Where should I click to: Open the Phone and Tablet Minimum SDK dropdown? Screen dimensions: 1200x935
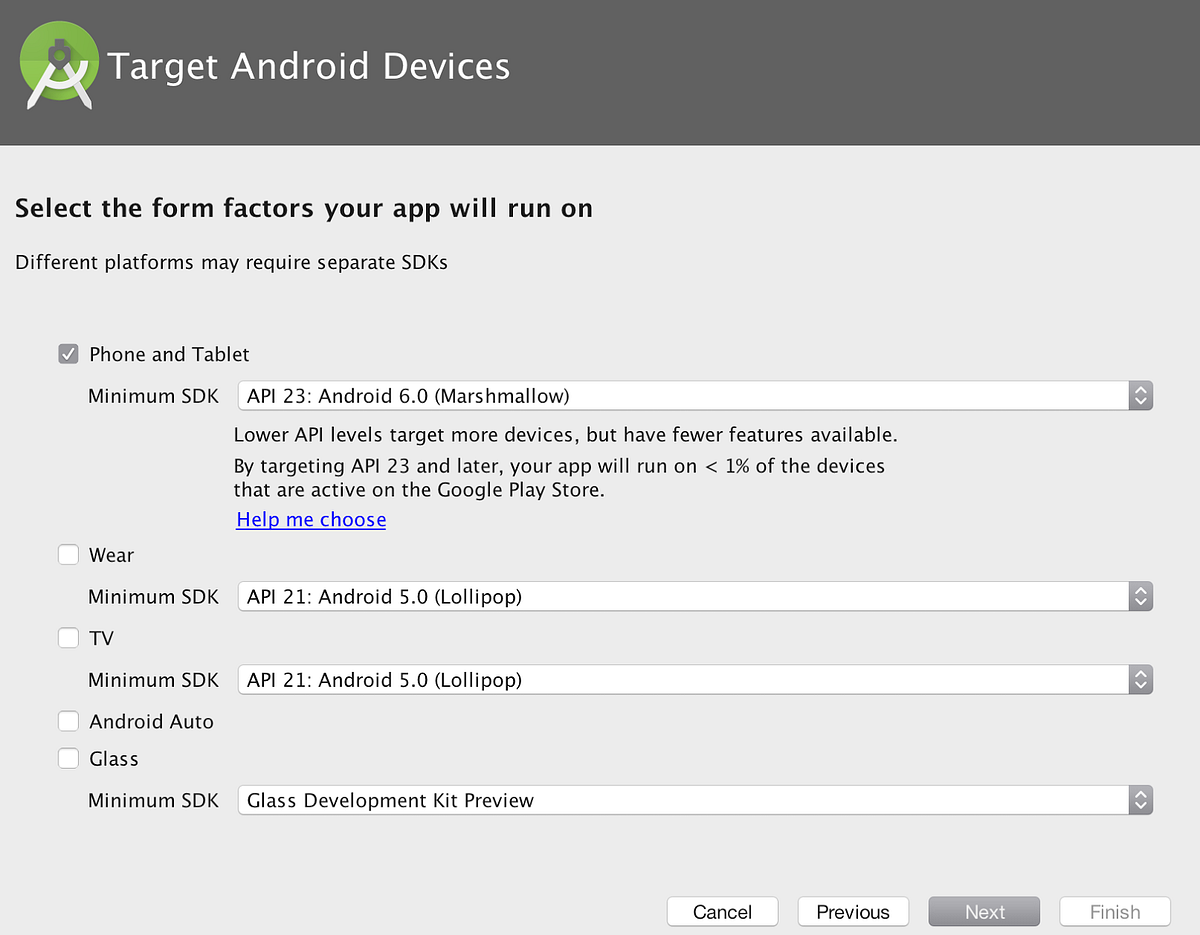coord(695,396)
